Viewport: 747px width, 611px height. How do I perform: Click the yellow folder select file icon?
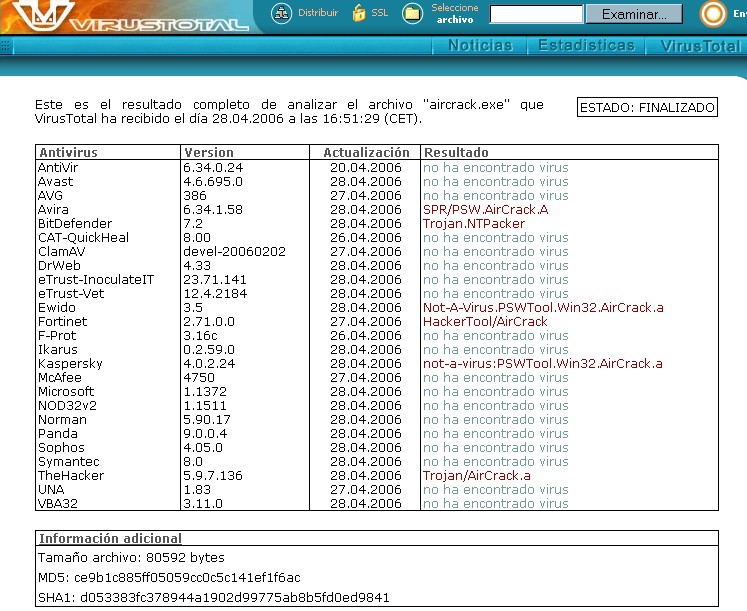pos(413,13)
